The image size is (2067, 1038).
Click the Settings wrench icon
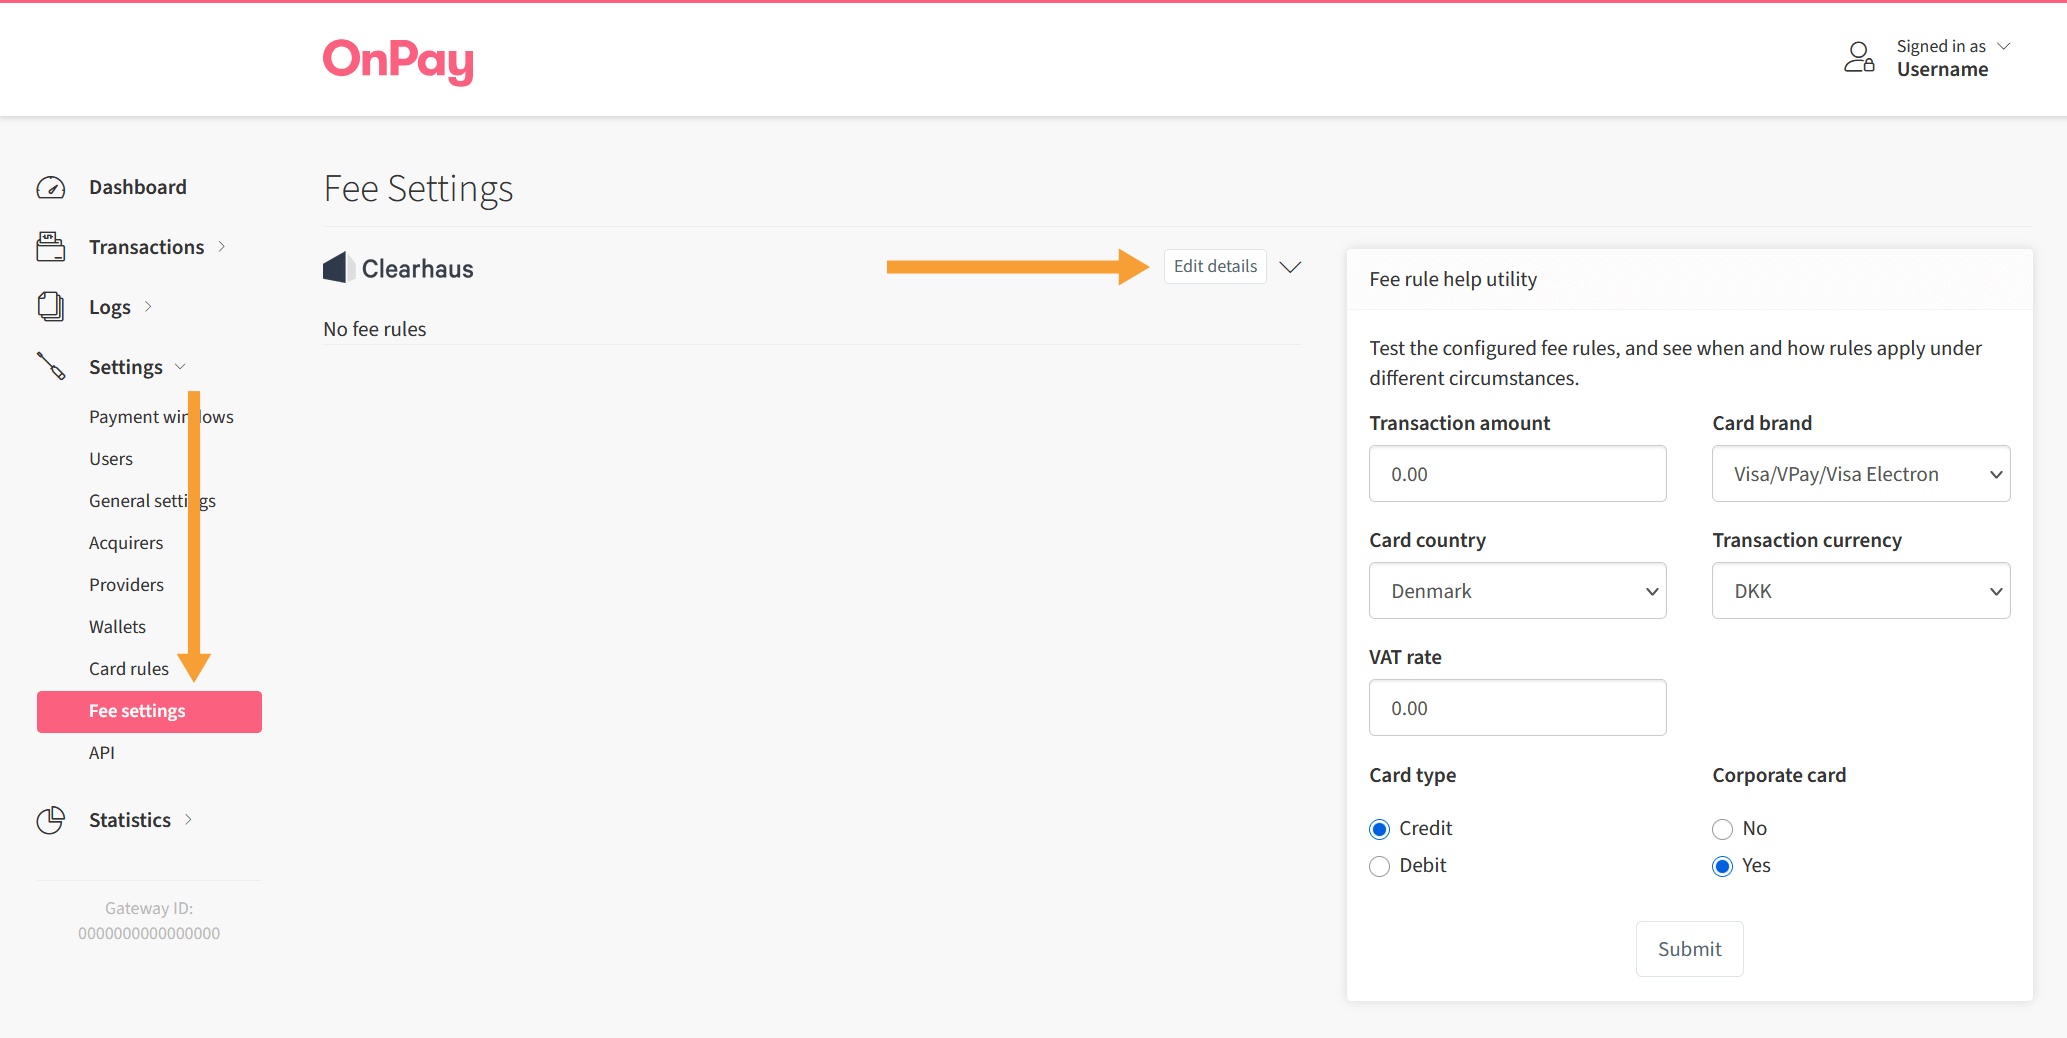tap(50, 366)
